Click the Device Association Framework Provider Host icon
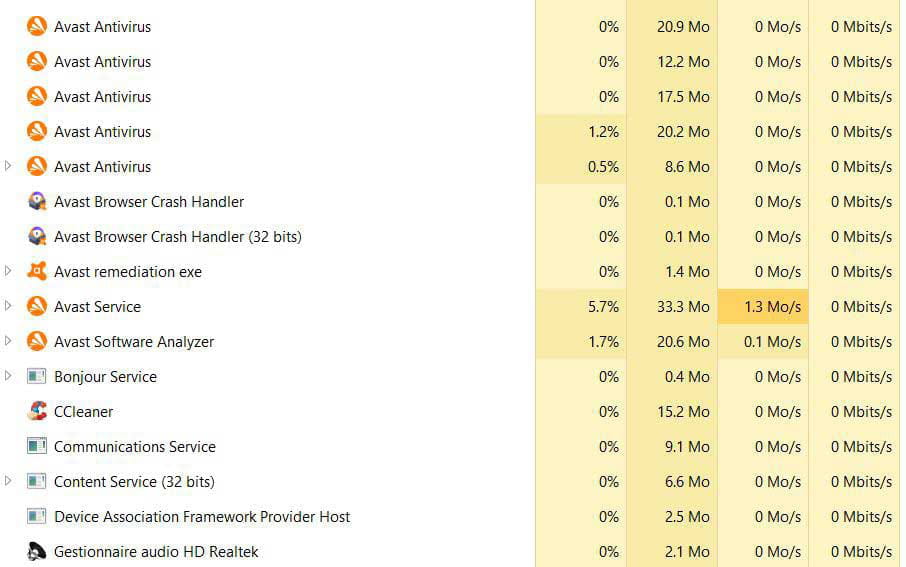906x567 pixels. coord(37,516)
